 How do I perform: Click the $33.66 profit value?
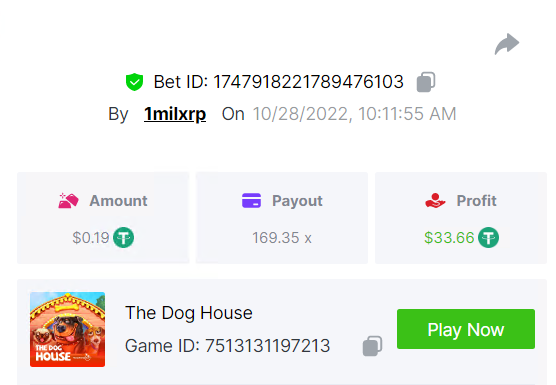[449, 238]
